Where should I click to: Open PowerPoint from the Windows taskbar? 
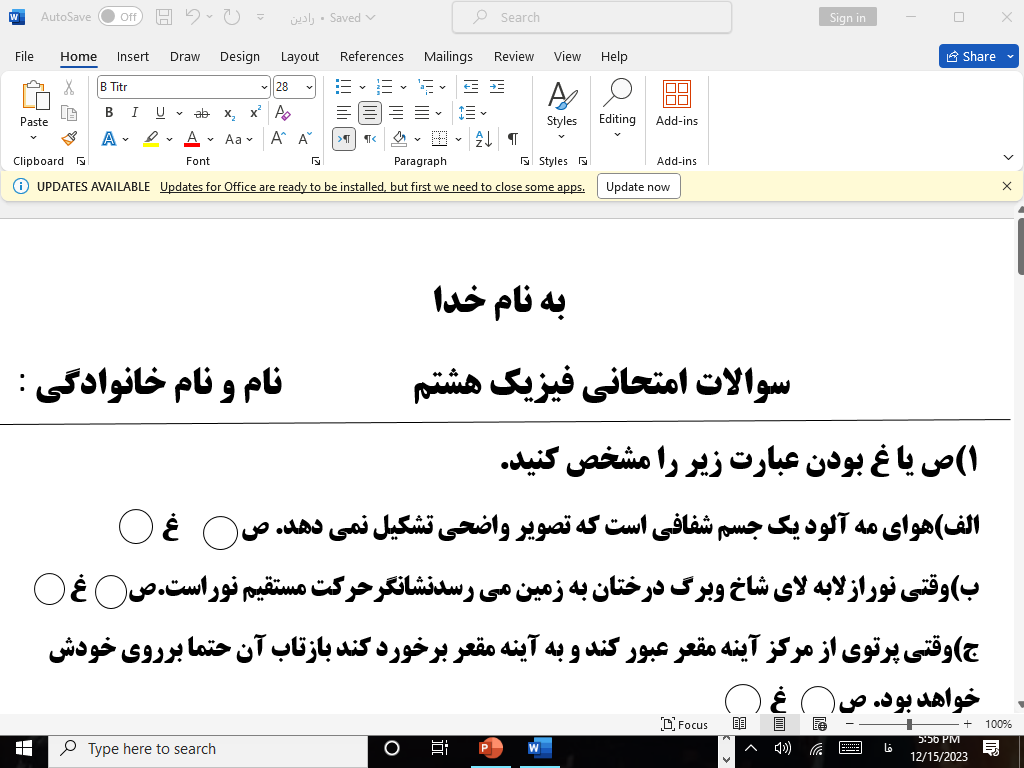[490, 748]
